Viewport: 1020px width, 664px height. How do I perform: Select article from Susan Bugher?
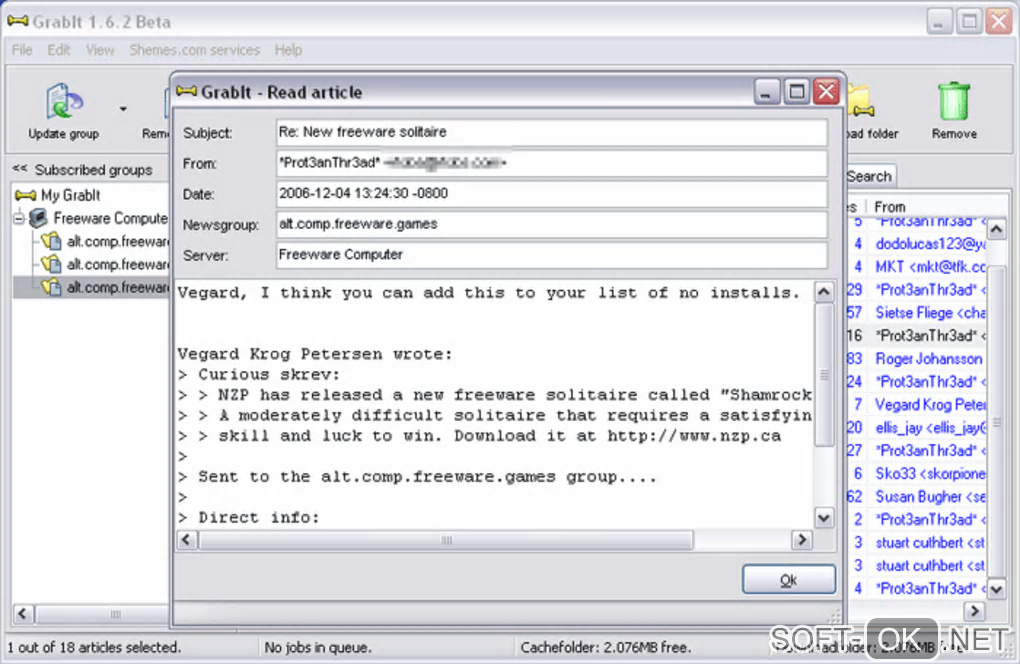pos(919,496)
